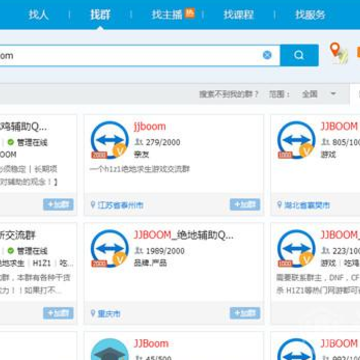Switch to the 找人 tab

click(x=38, y=15)
